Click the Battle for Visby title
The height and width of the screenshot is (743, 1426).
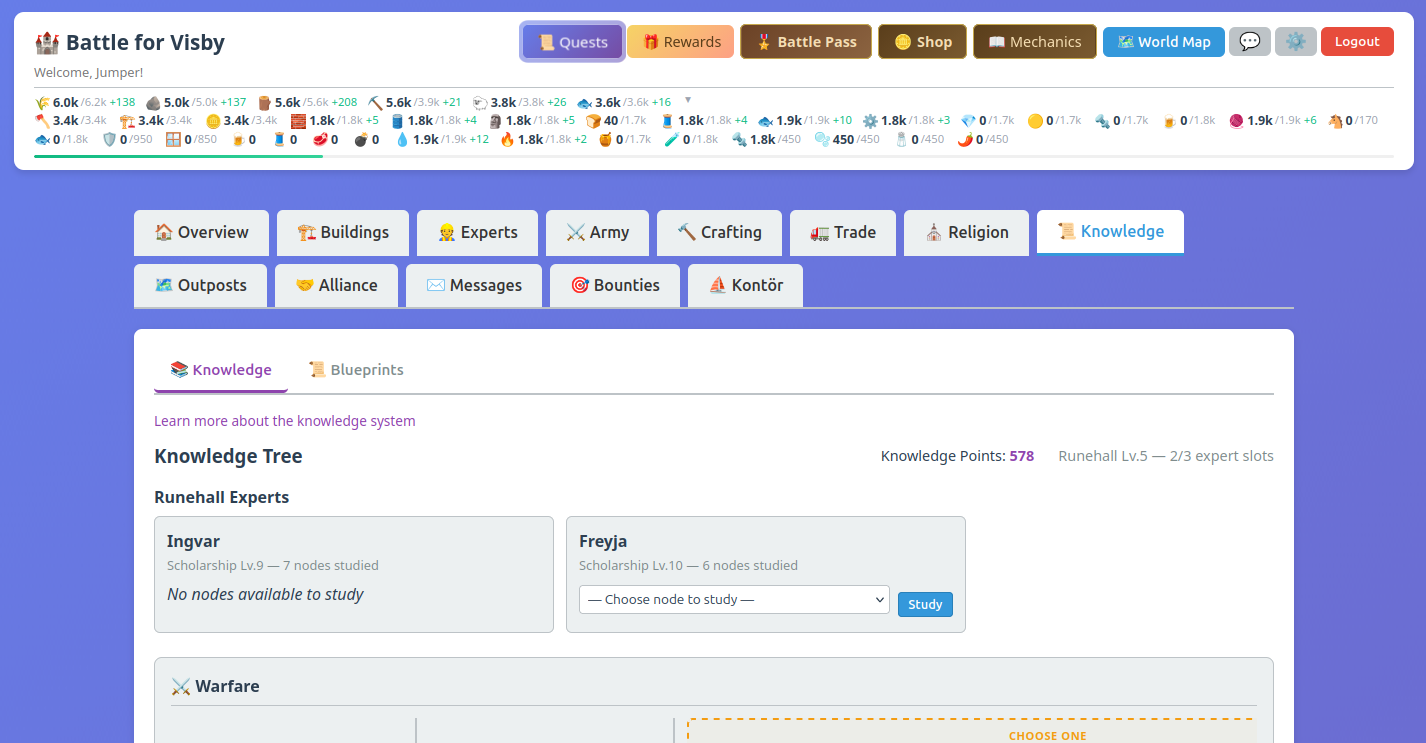pyautogui.click(x=130, y=42)
